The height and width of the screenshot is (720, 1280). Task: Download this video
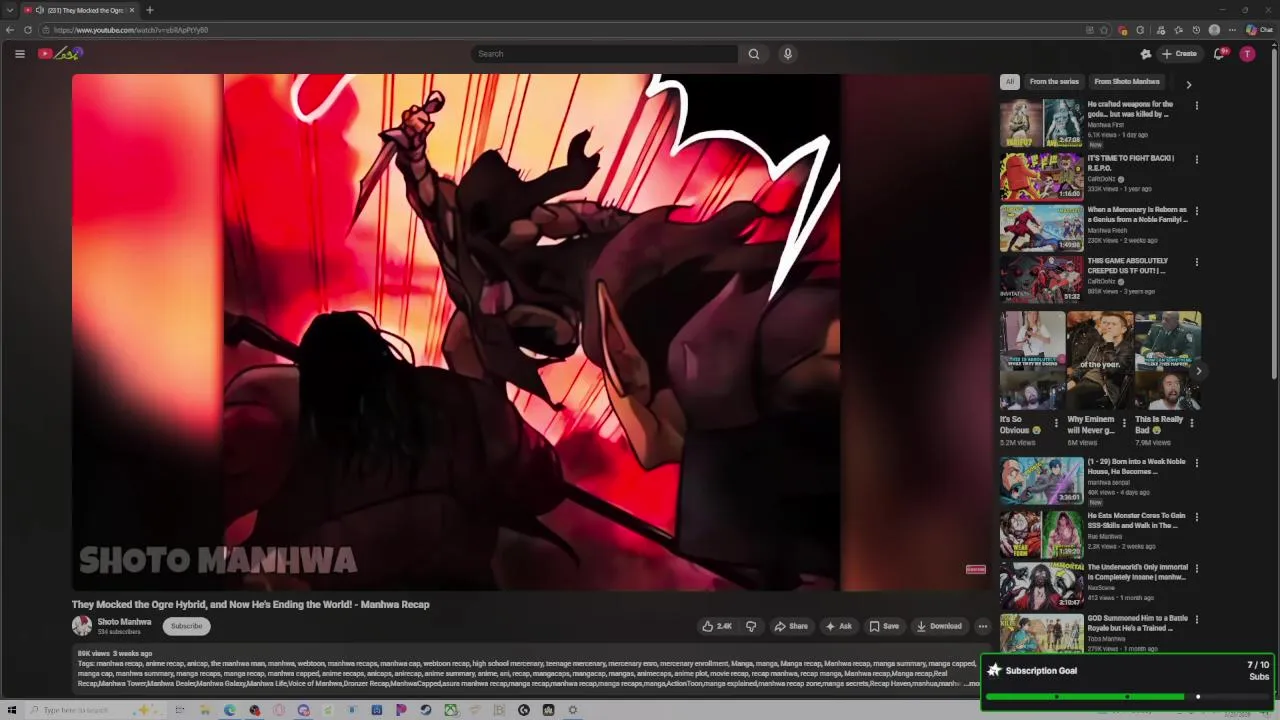point(939,626)
